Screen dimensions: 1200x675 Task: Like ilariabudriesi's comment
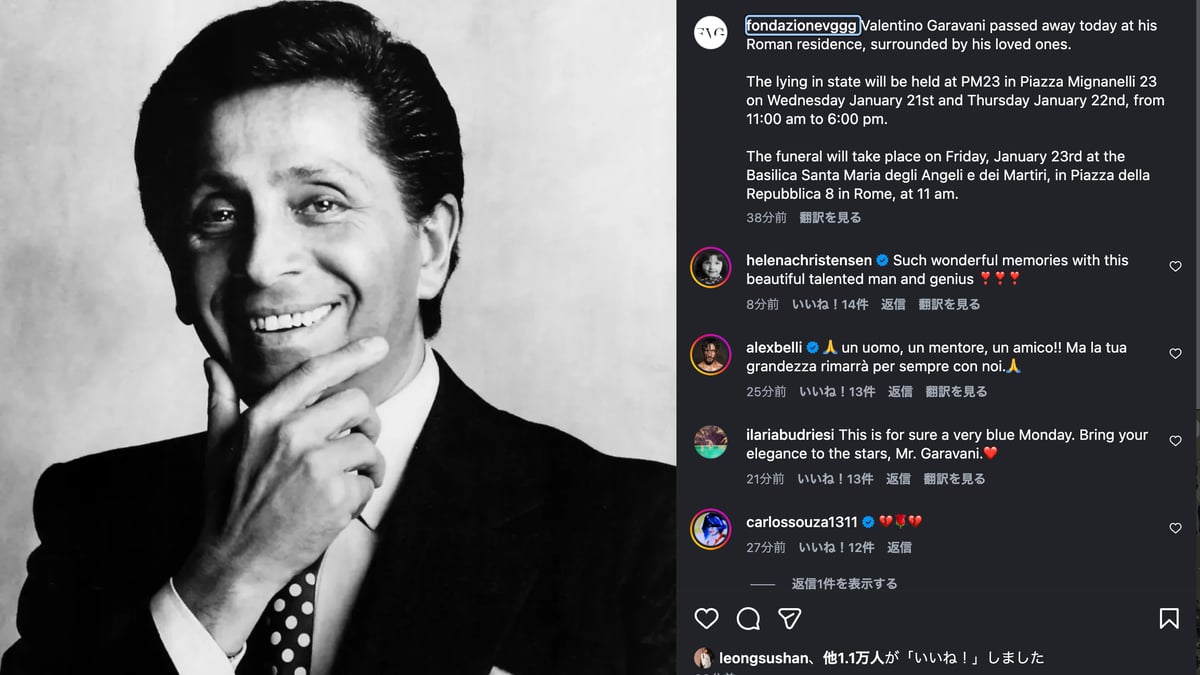1175,441
